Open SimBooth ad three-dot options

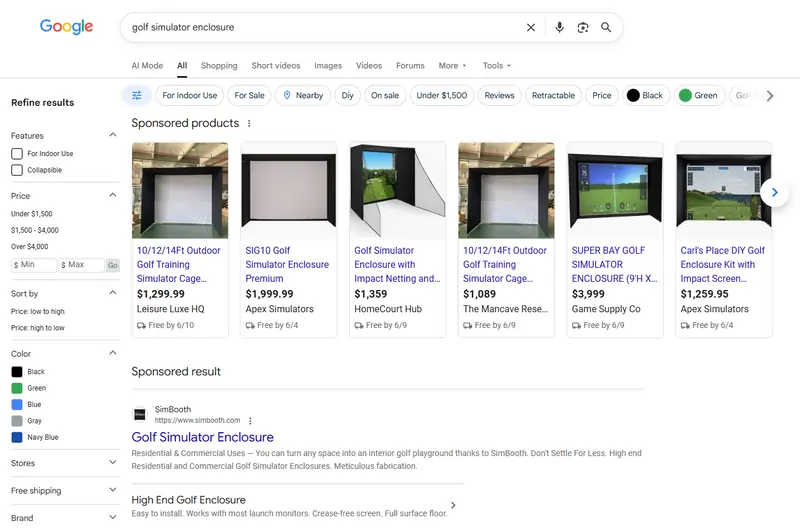[x=250, y=421]
